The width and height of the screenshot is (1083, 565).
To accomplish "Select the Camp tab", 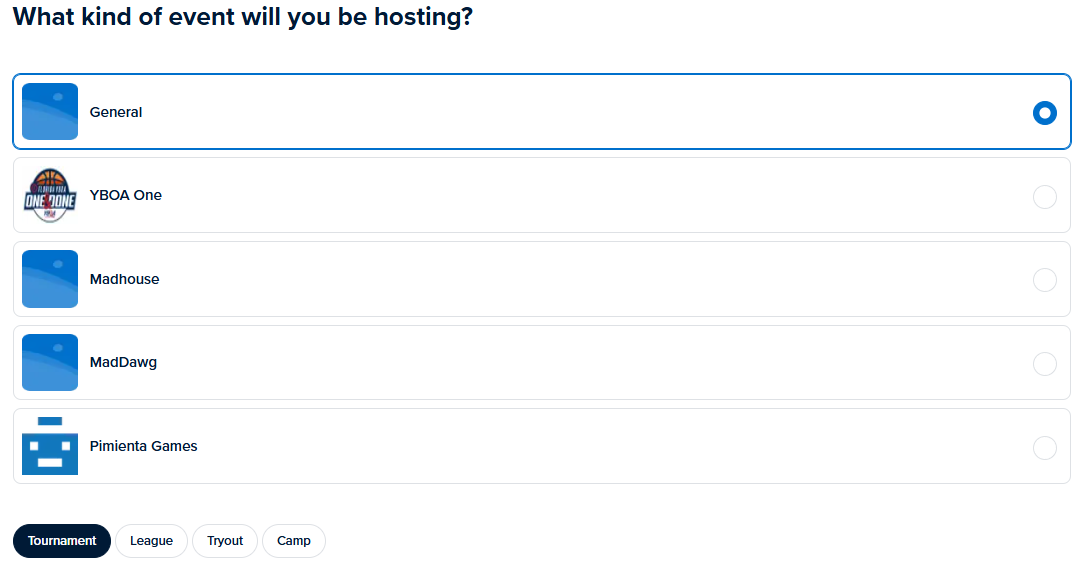I will pos(294,541).
